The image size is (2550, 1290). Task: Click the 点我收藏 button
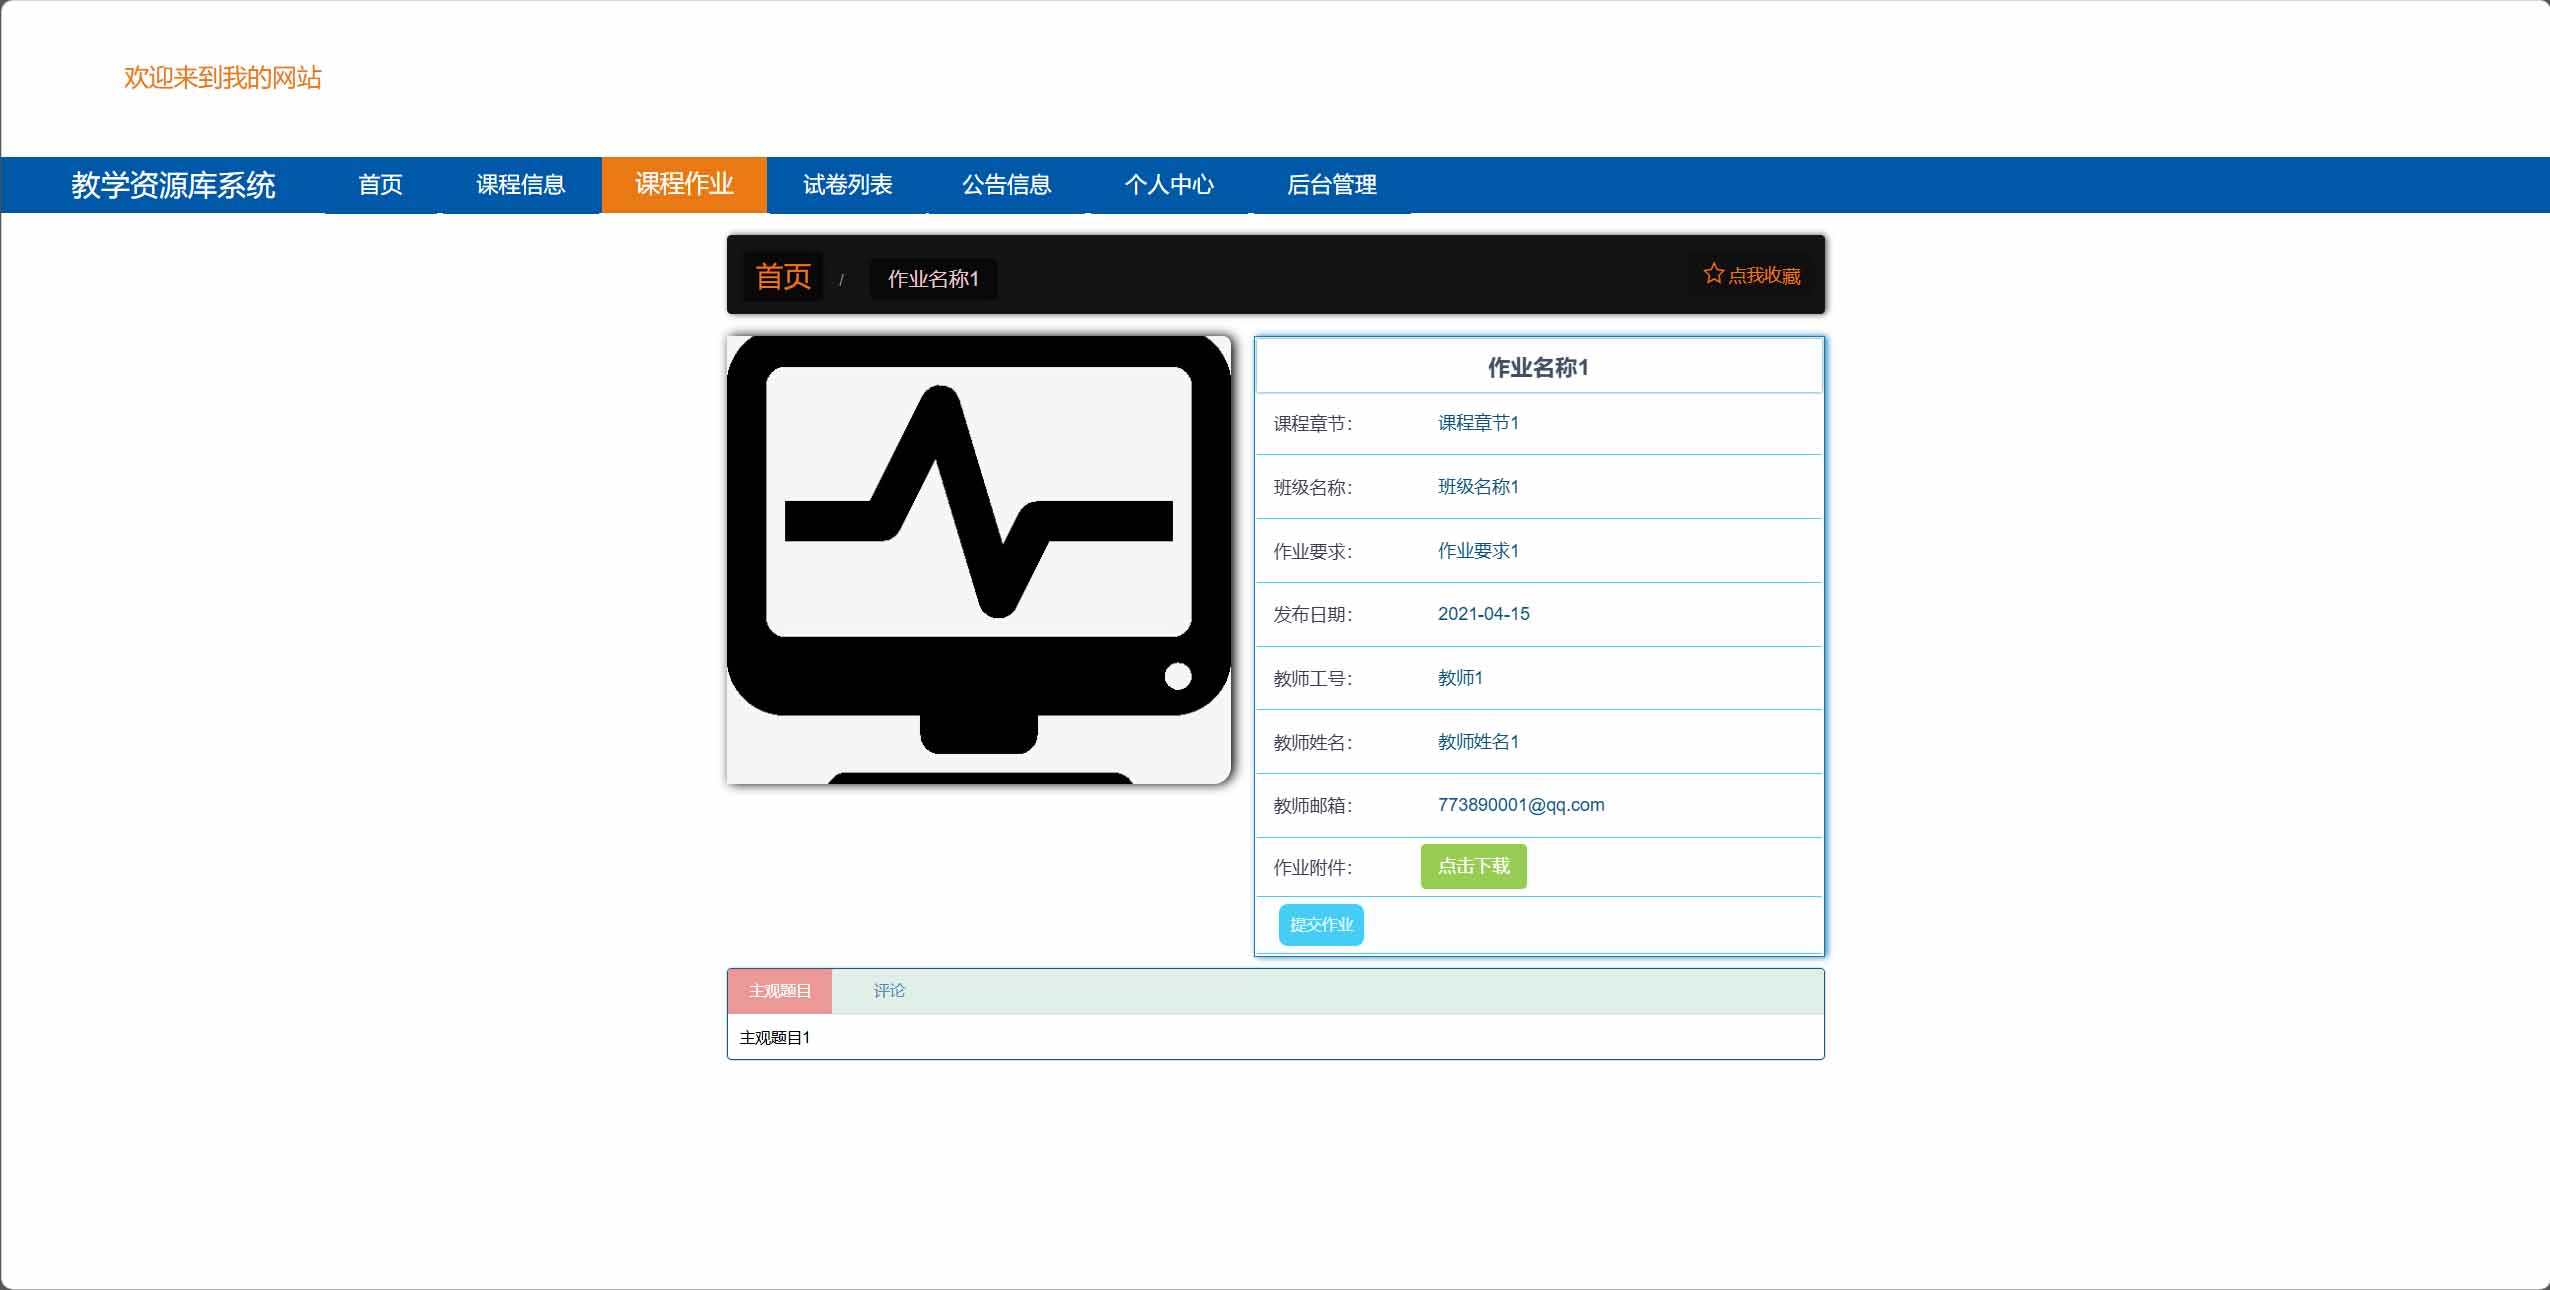click(1752, 275)
